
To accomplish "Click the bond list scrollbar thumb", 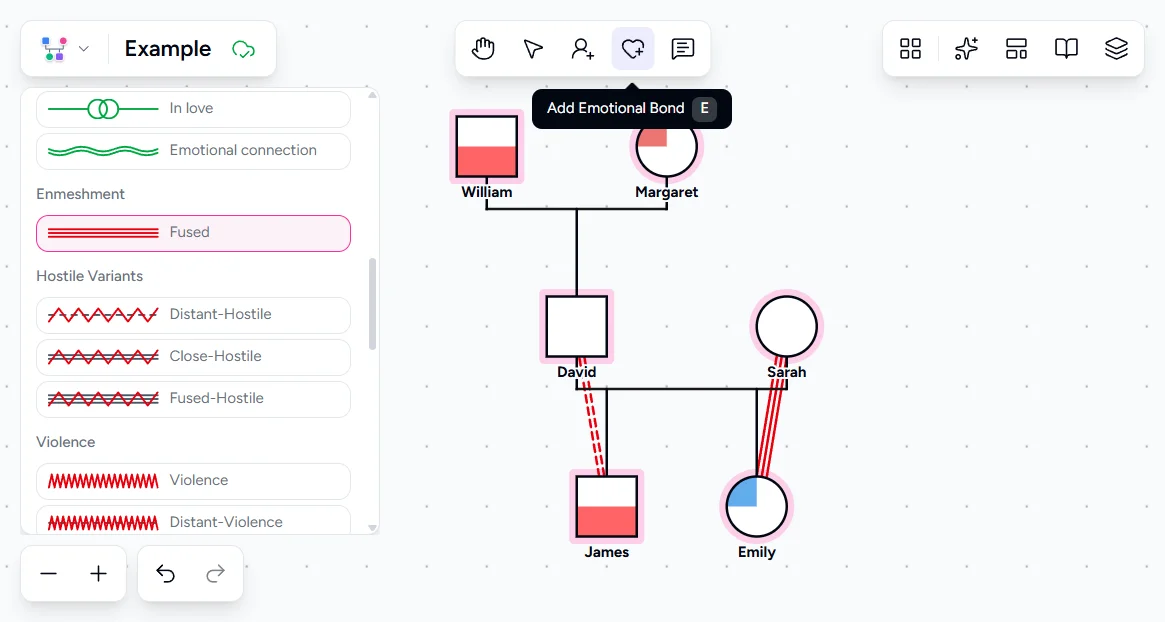I will [372, 303].
